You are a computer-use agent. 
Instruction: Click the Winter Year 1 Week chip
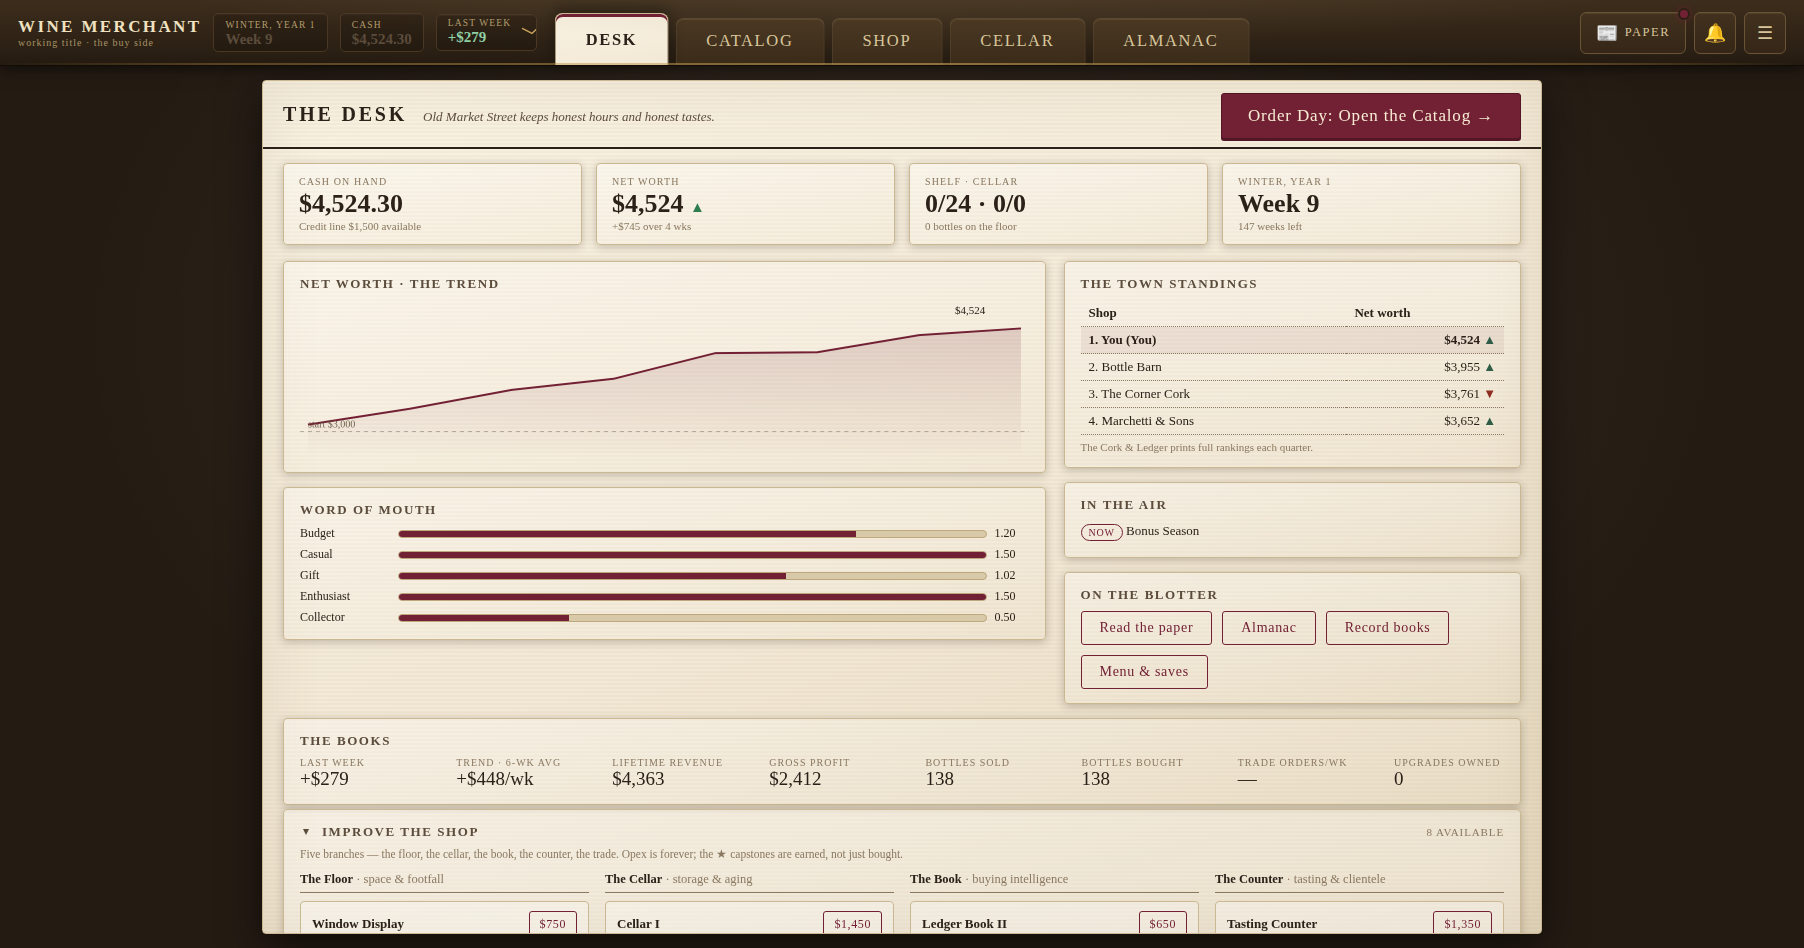tap(270, 33)
